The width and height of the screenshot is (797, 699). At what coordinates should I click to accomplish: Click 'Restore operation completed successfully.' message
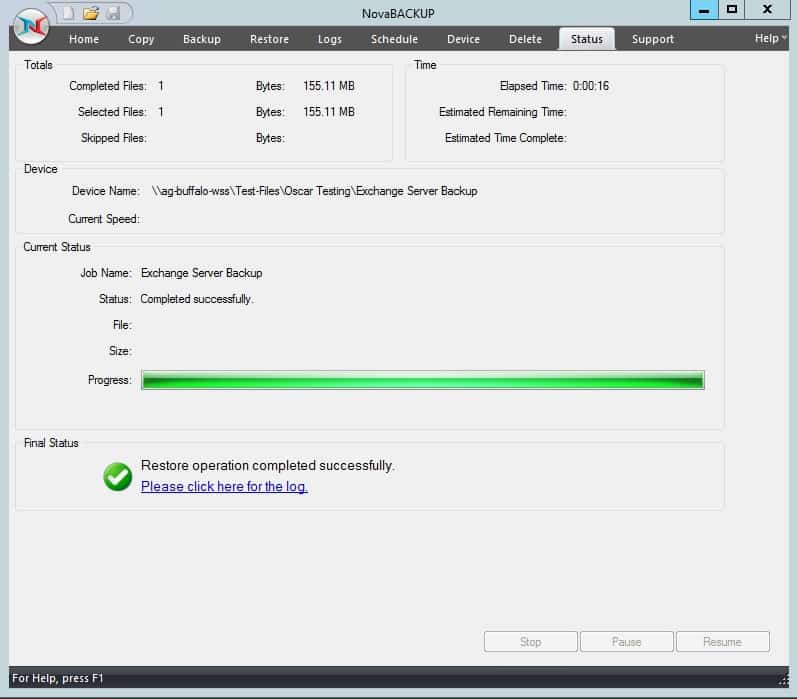pos(268,466)
